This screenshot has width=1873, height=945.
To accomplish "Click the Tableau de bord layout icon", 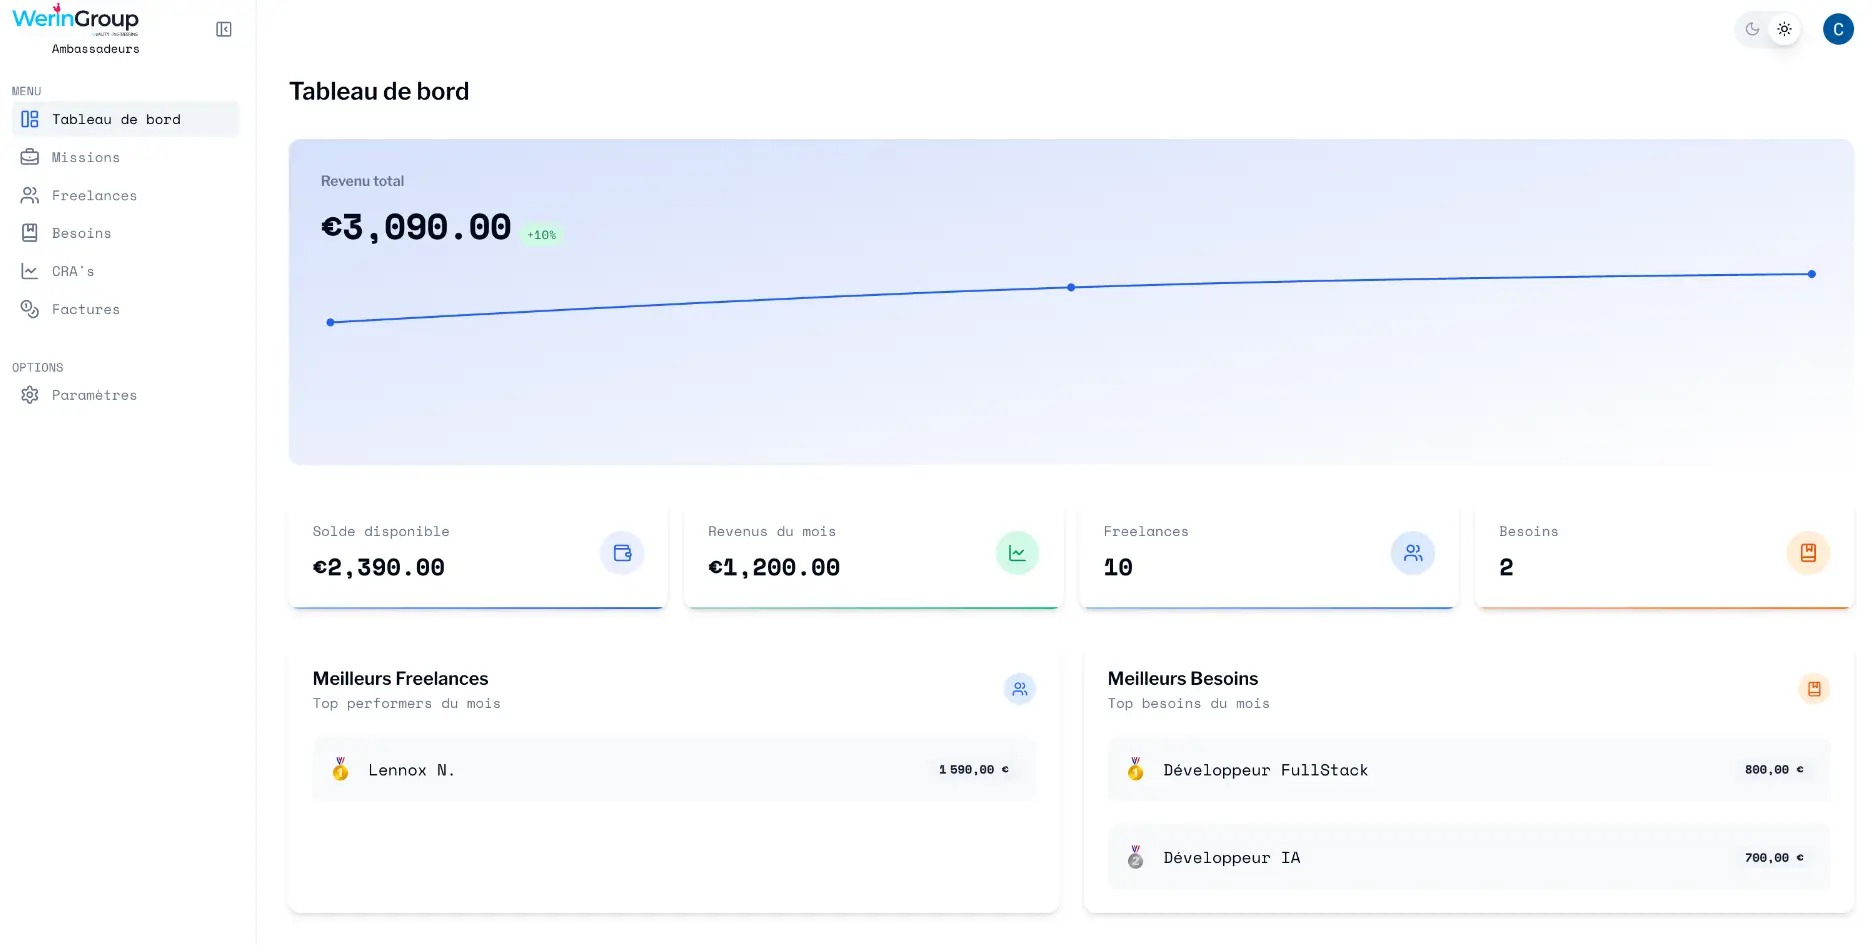I will pos(30,119).
